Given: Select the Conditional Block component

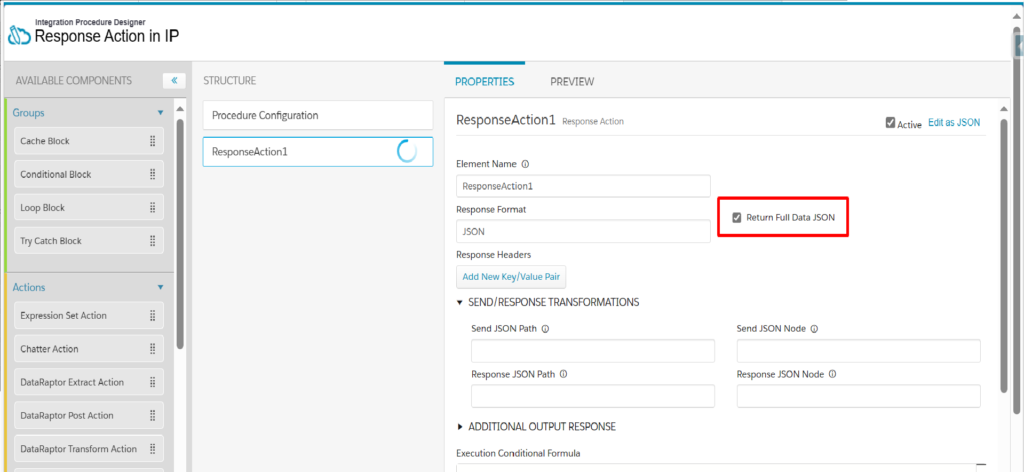Looking at the screenshot, I should (89, 174).
